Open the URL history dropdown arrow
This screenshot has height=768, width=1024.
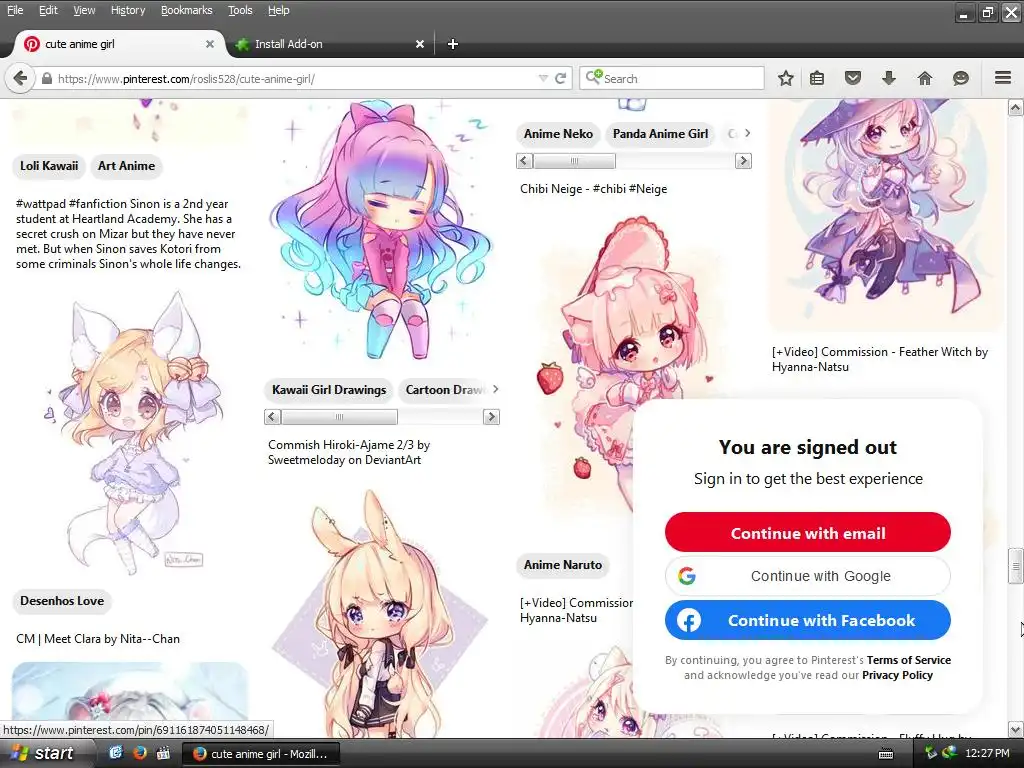(543, 78)
